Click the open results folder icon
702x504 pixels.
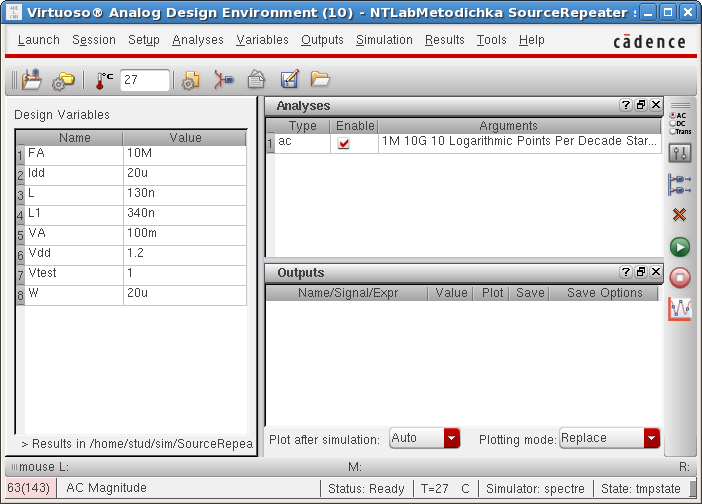[x=320, y=79]
